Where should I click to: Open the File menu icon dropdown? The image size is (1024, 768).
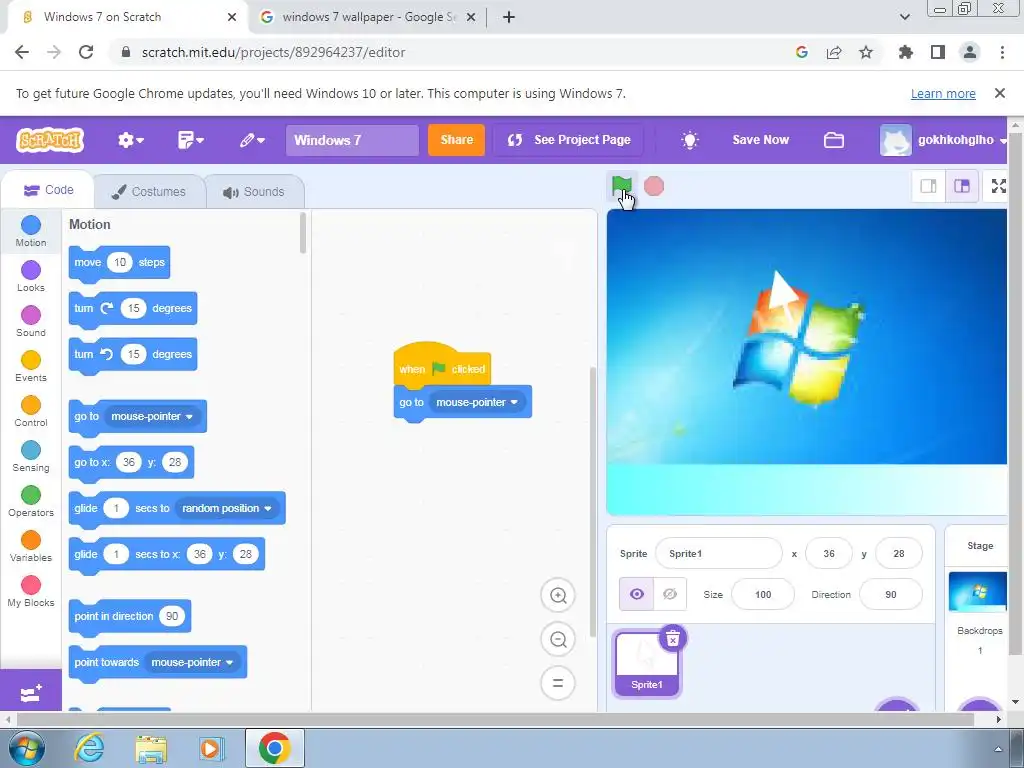pos(191,140)
